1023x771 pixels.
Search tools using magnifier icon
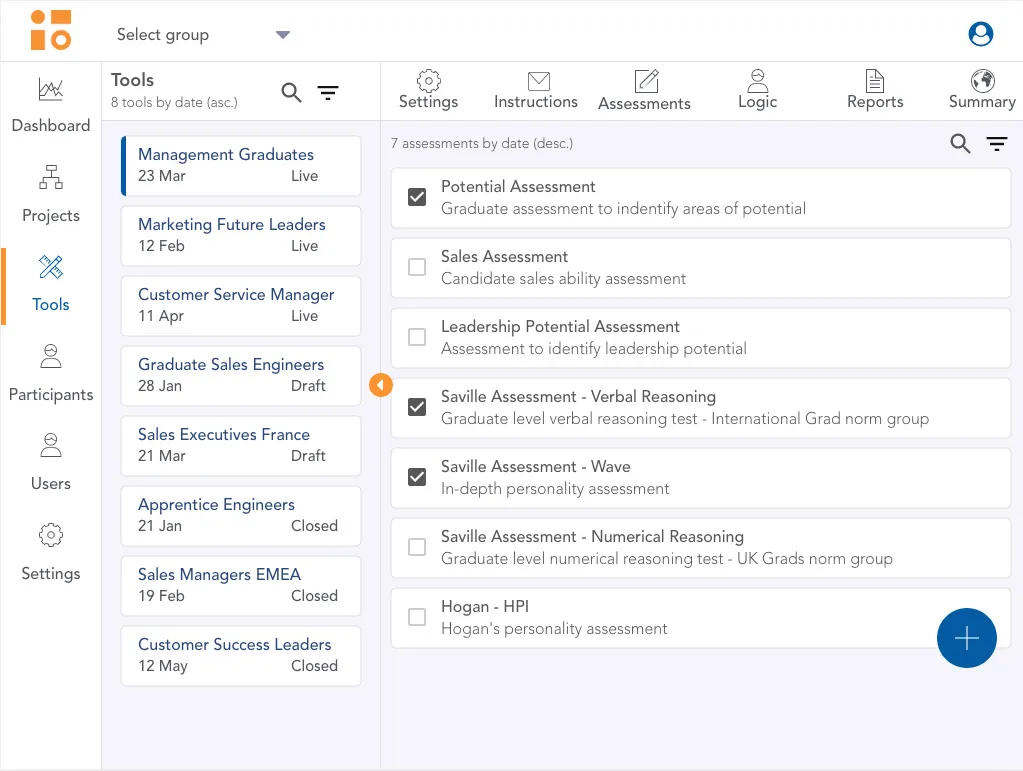(x=291, y=93)
